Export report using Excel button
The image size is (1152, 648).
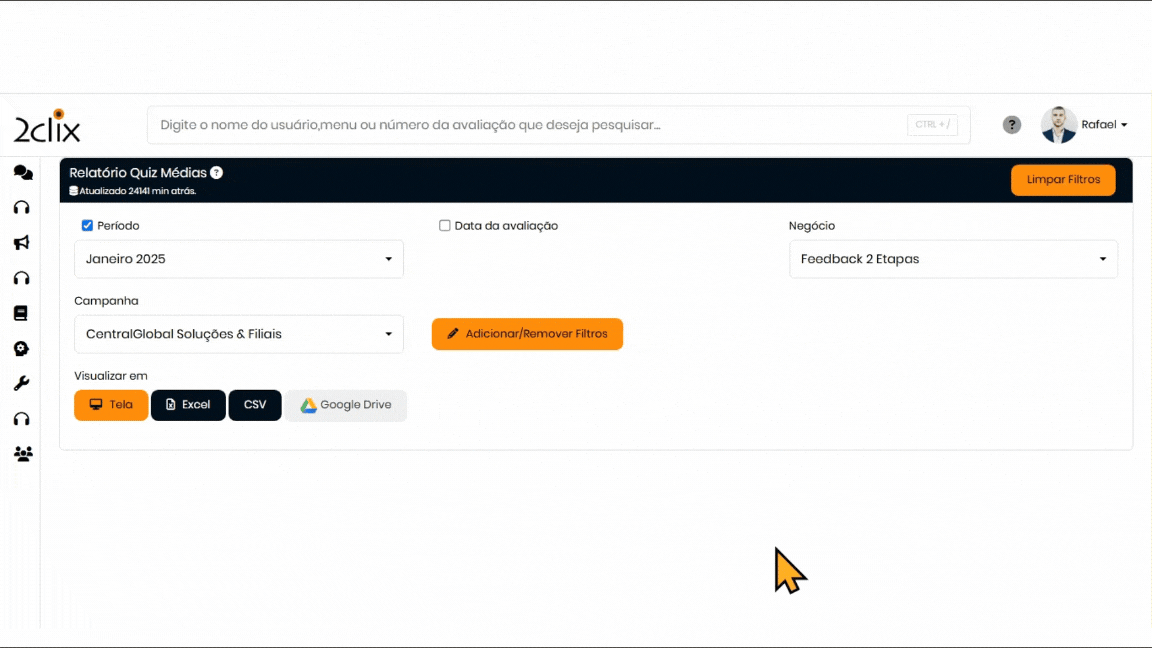point(188,405)
